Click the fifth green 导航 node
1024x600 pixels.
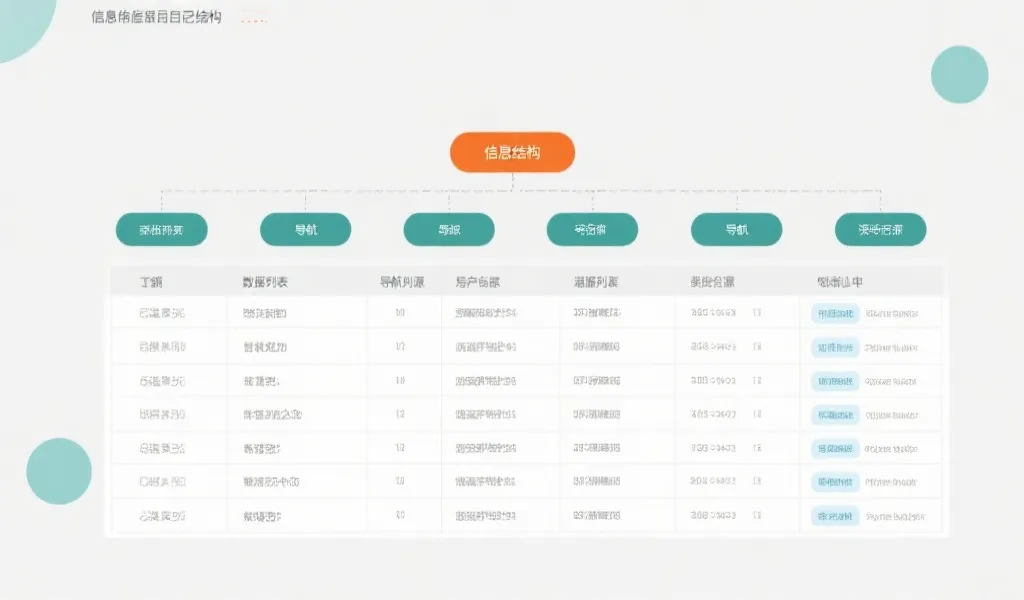pyautogui.click(x=737, y=229)
